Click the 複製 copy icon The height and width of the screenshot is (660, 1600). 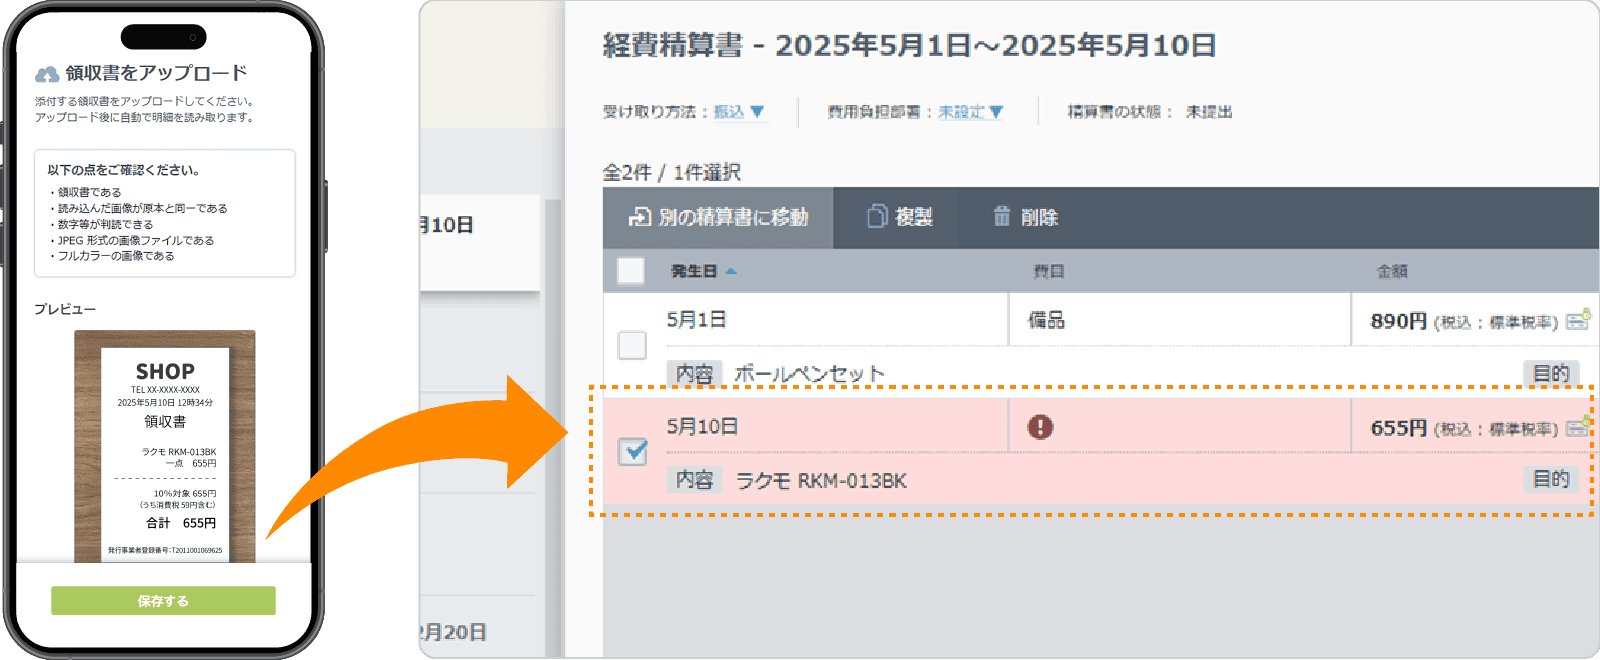tap(877, 217)
